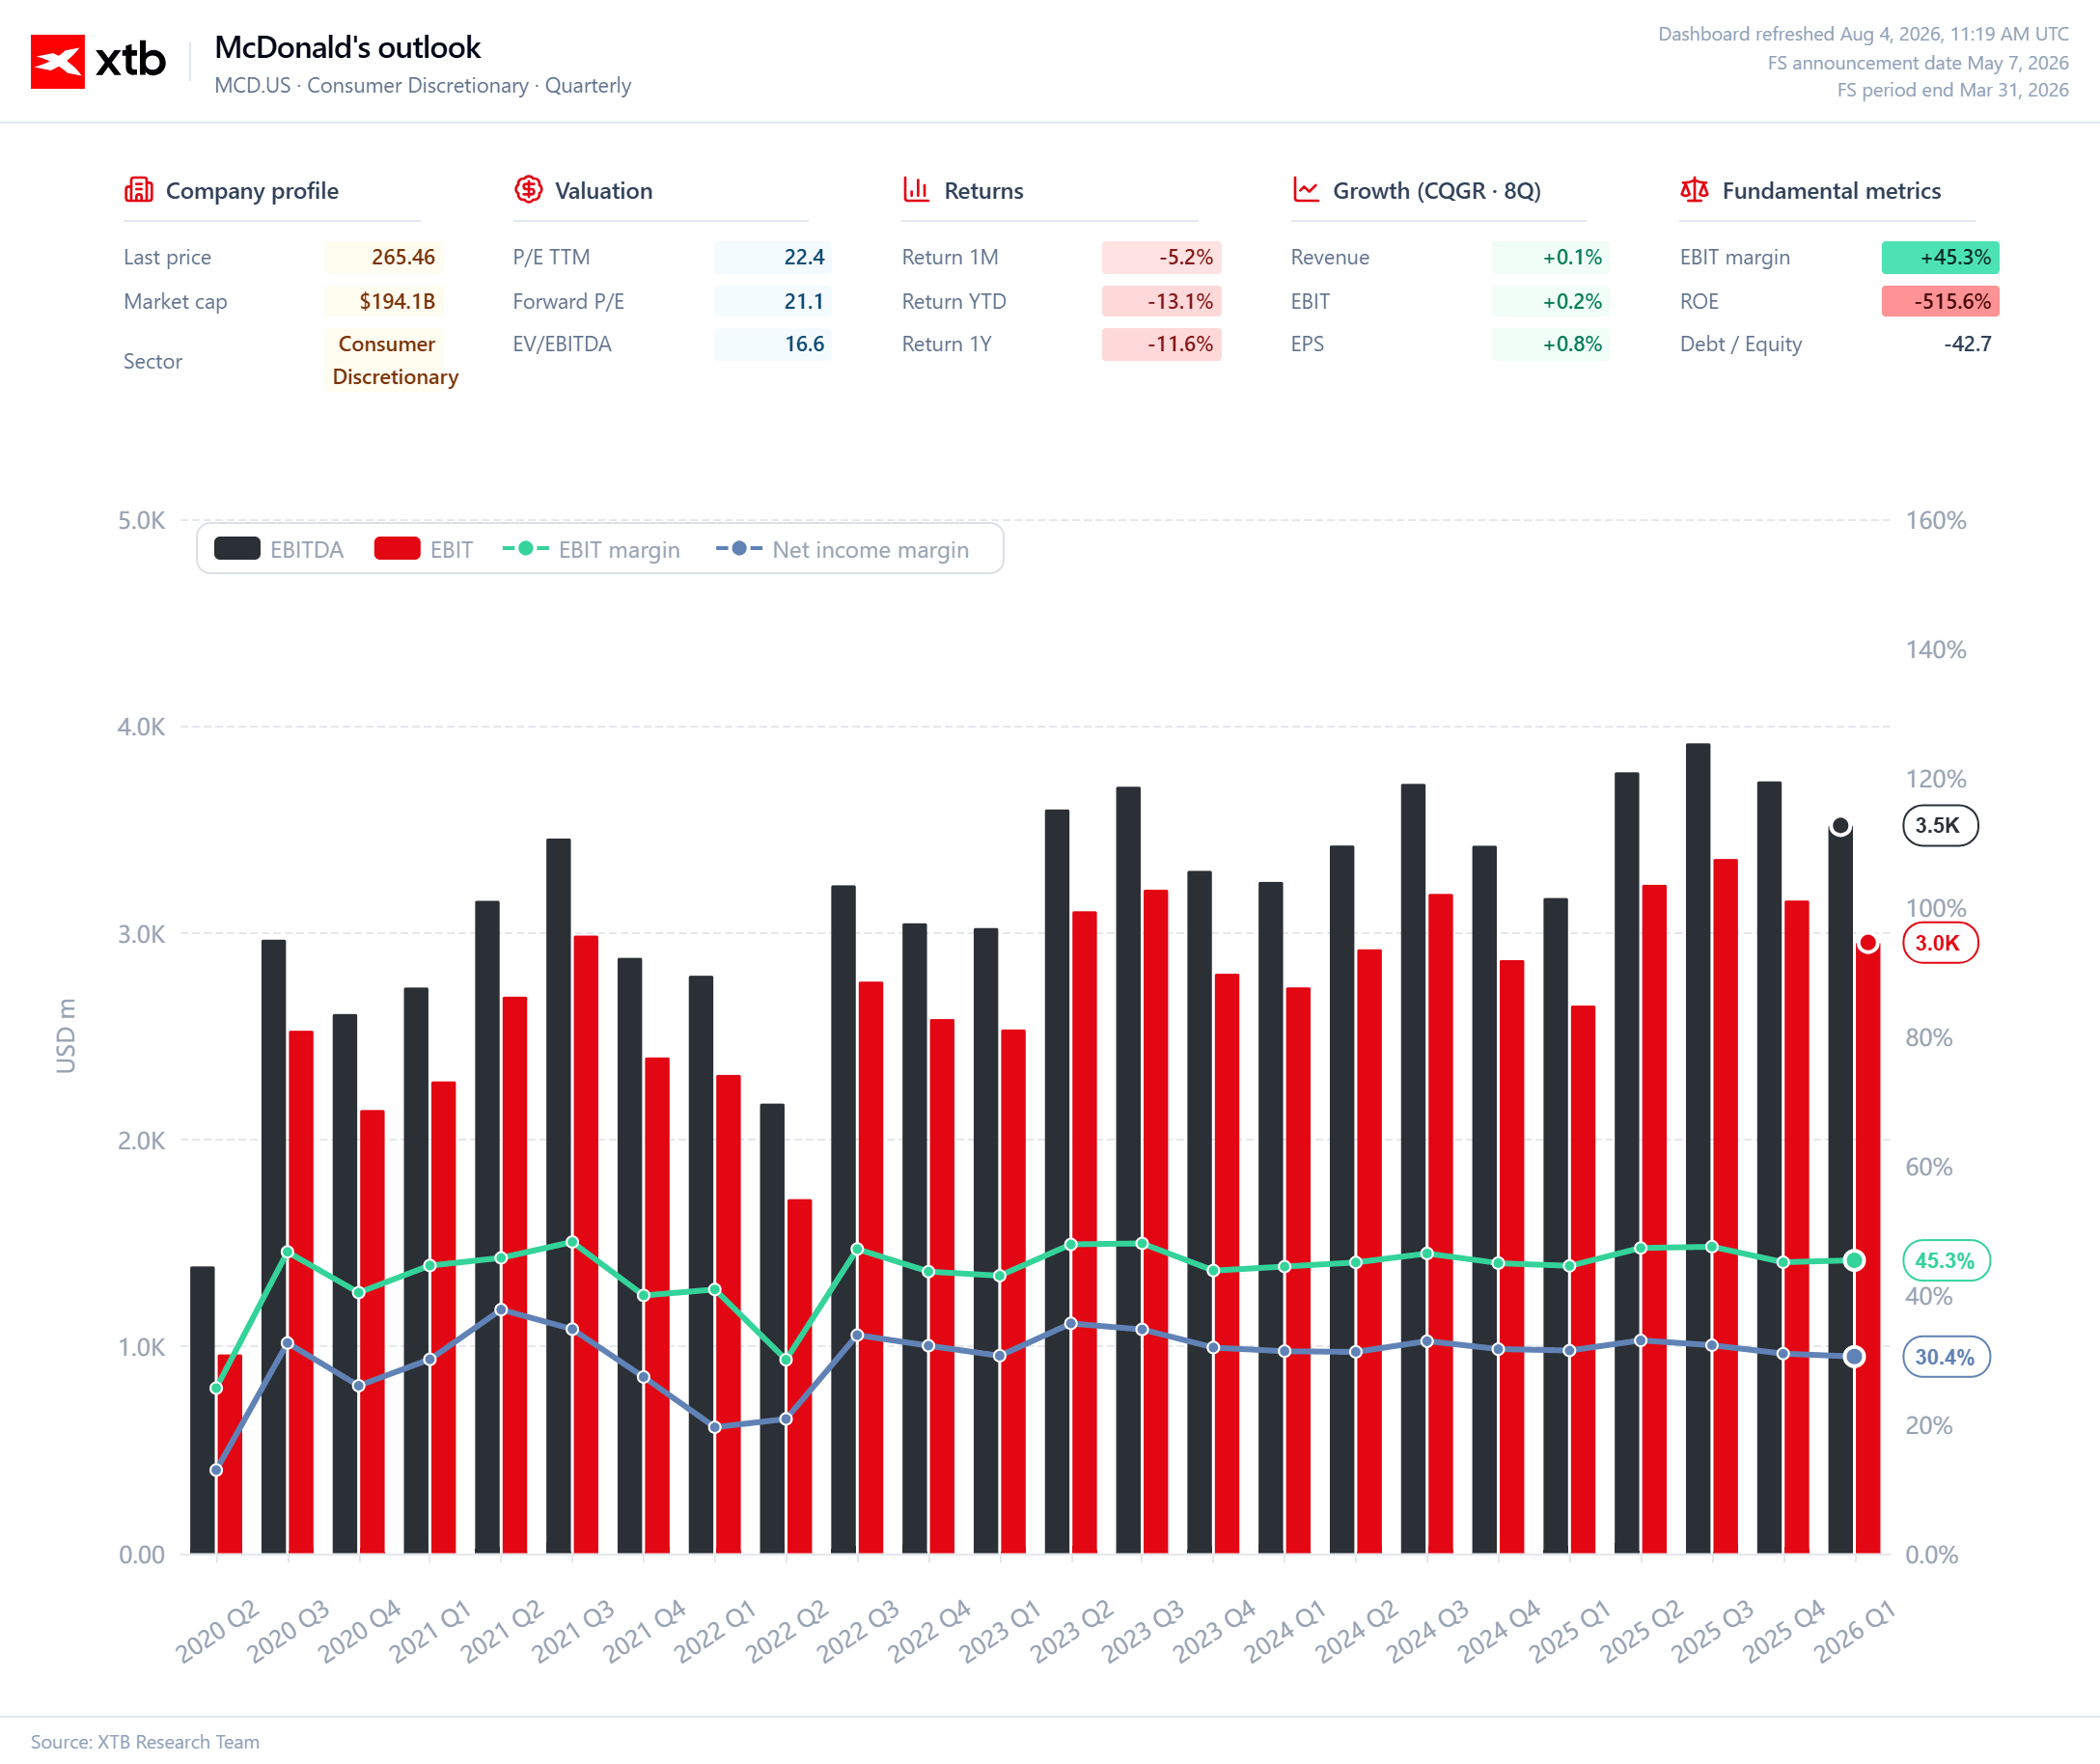Click the 30.4% net income margin label
This screenshot has width=2100, height=1764.
point(1946,1357)
